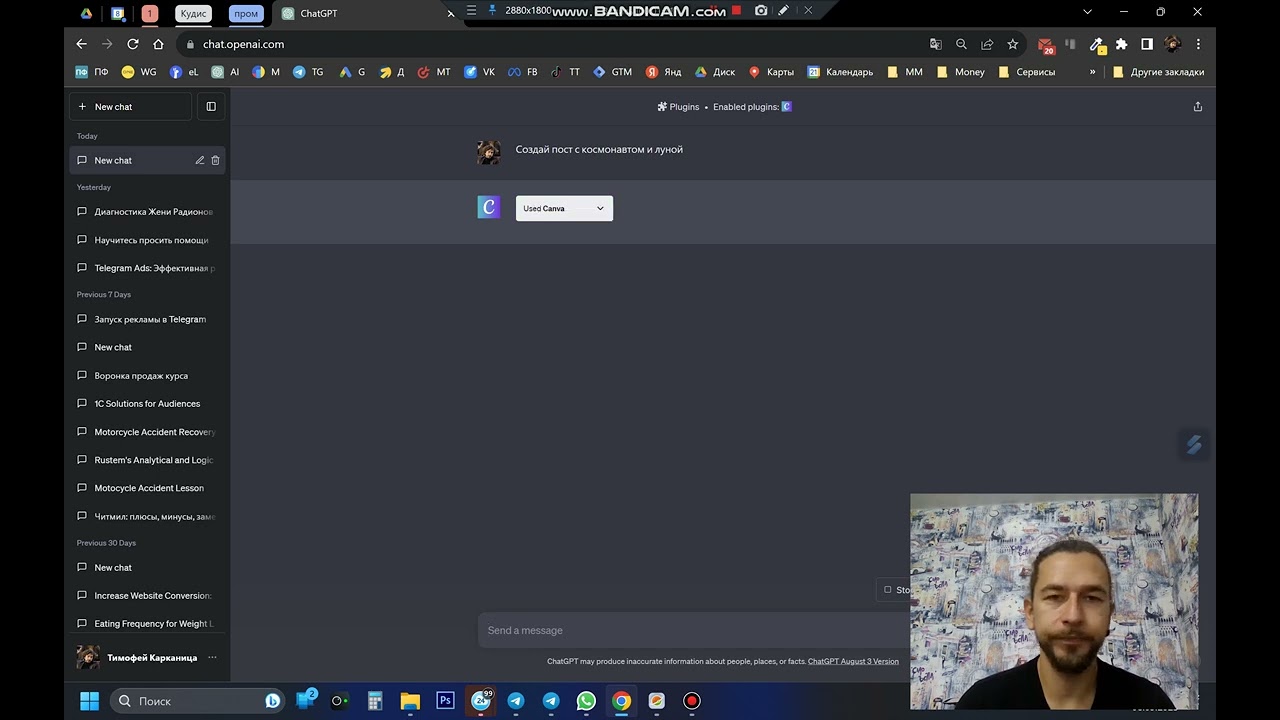
Task: Open the Сервисы bookmarks folder
Action: coord(1026,72)
